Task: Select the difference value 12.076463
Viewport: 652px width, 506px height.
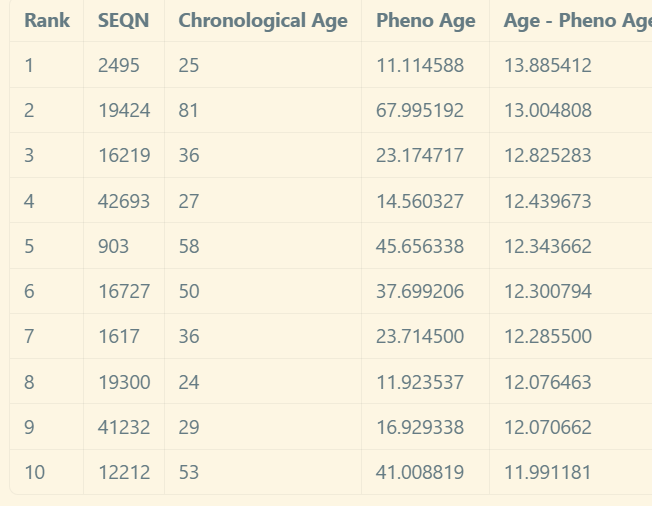Action: coord(548,382)
